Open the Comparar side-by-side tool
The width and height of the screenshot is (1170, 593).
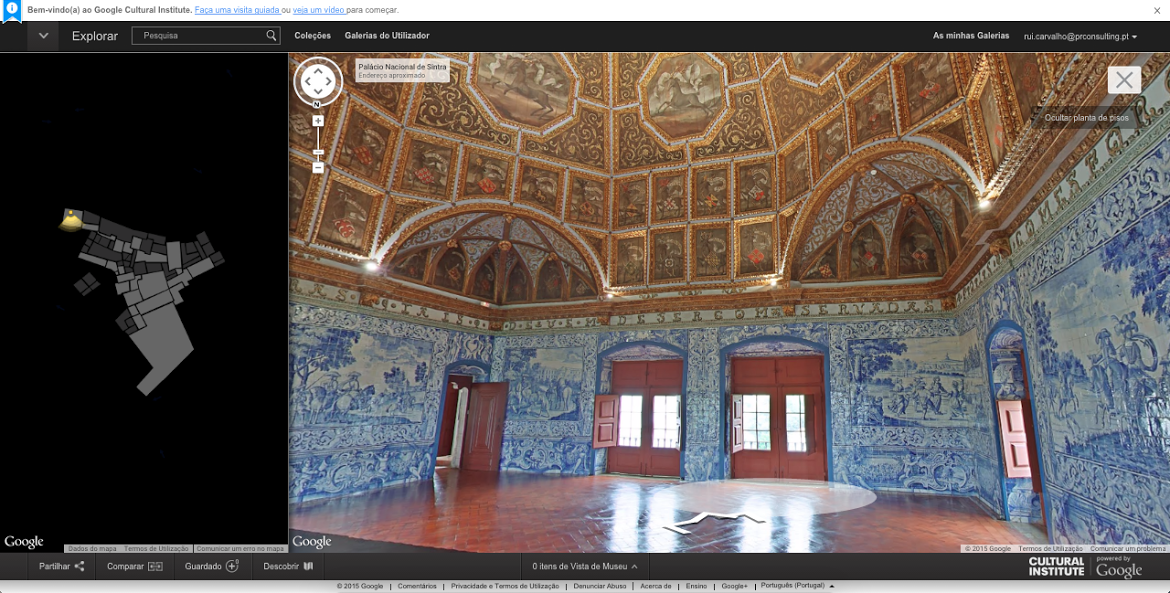(134, 566)
